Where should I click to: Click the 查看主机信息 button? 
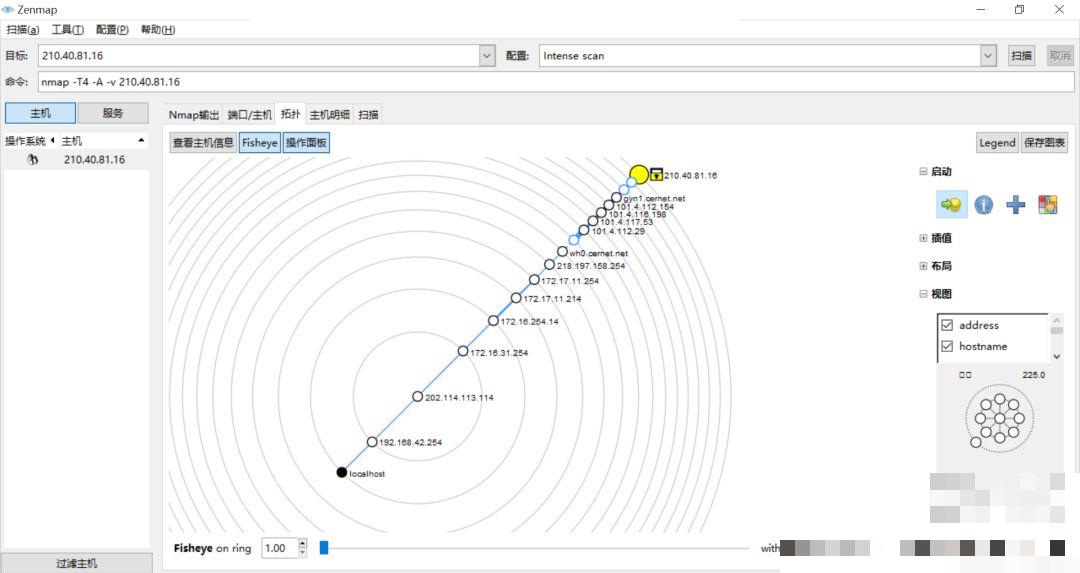tap(202, 143)
